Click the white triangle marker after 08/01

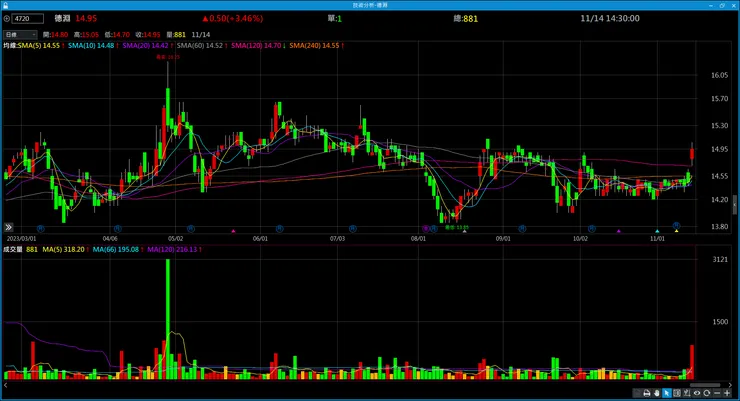coord(464,231)
